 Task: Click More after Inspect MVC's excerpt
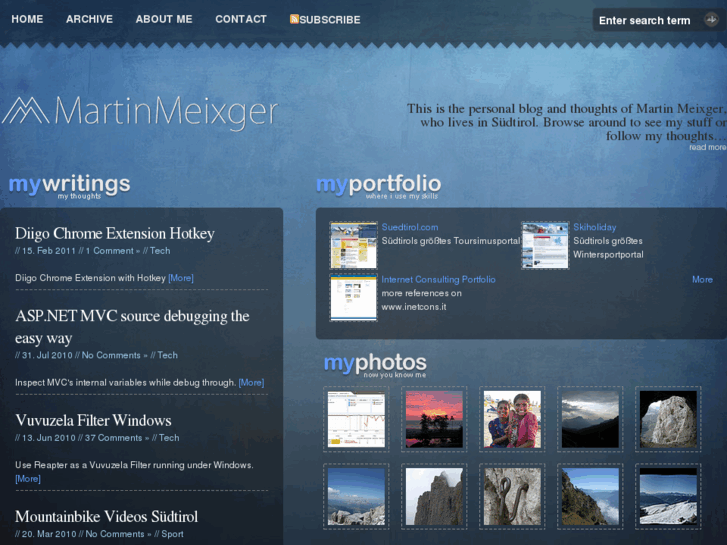pos(251,383)
